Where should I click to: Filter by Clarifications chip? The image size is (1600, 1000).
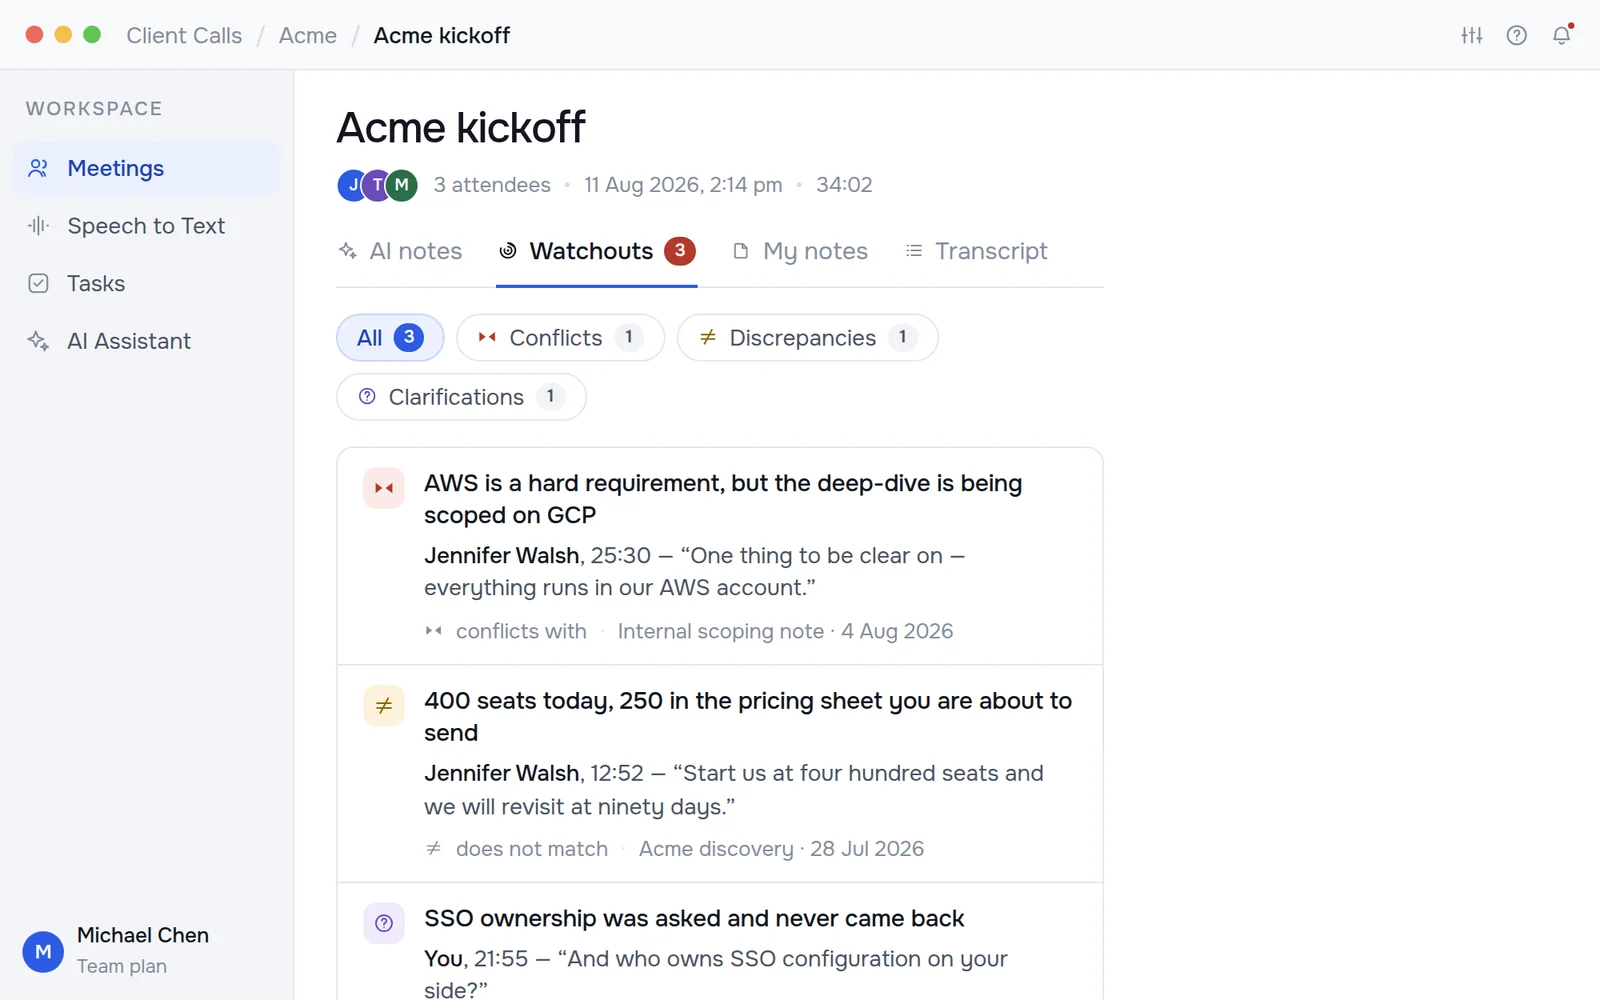(461, 397)
